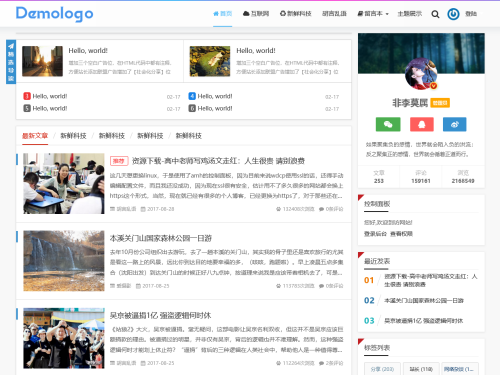Screen dimensions: 500x375
Task: Click the Hello, world! title beside sunset thumbnail
Action: coord(88,51)
